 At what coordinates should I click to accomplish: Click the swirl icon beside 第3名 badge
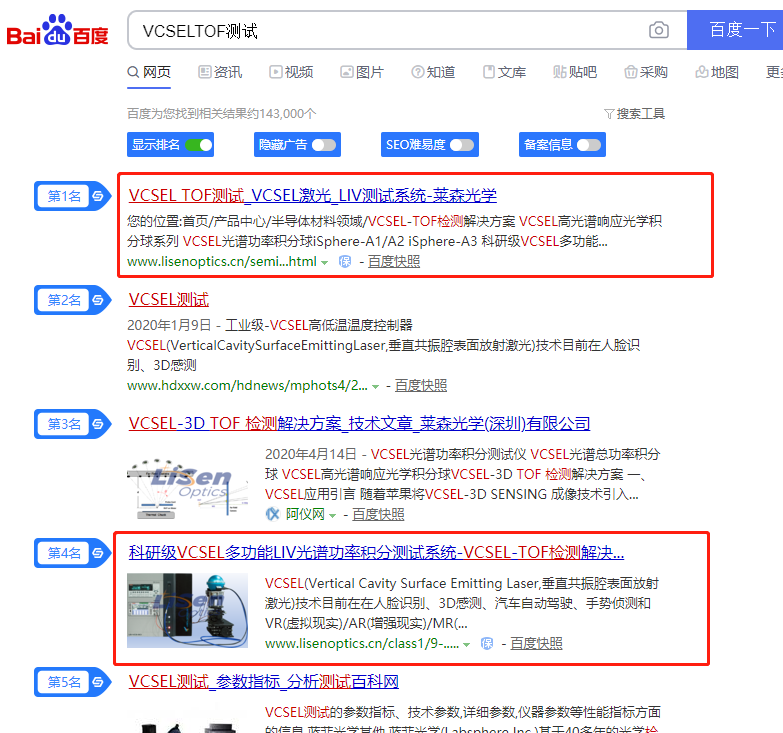tap(98, 424)
